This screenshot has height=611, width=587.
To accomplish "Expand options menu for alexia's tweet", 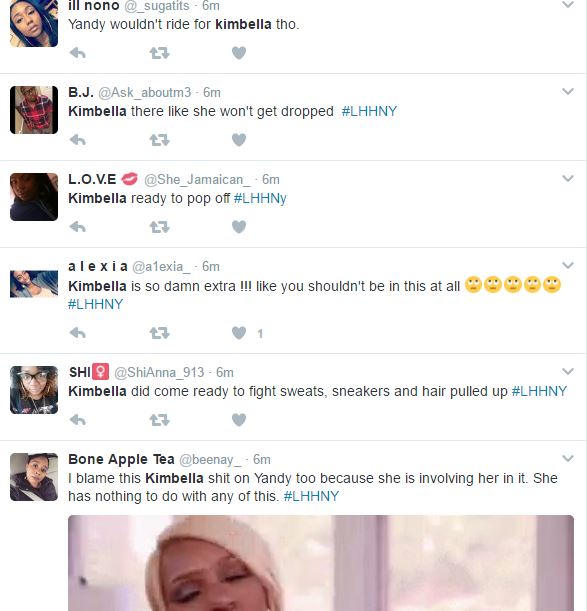I will [568, 265].
